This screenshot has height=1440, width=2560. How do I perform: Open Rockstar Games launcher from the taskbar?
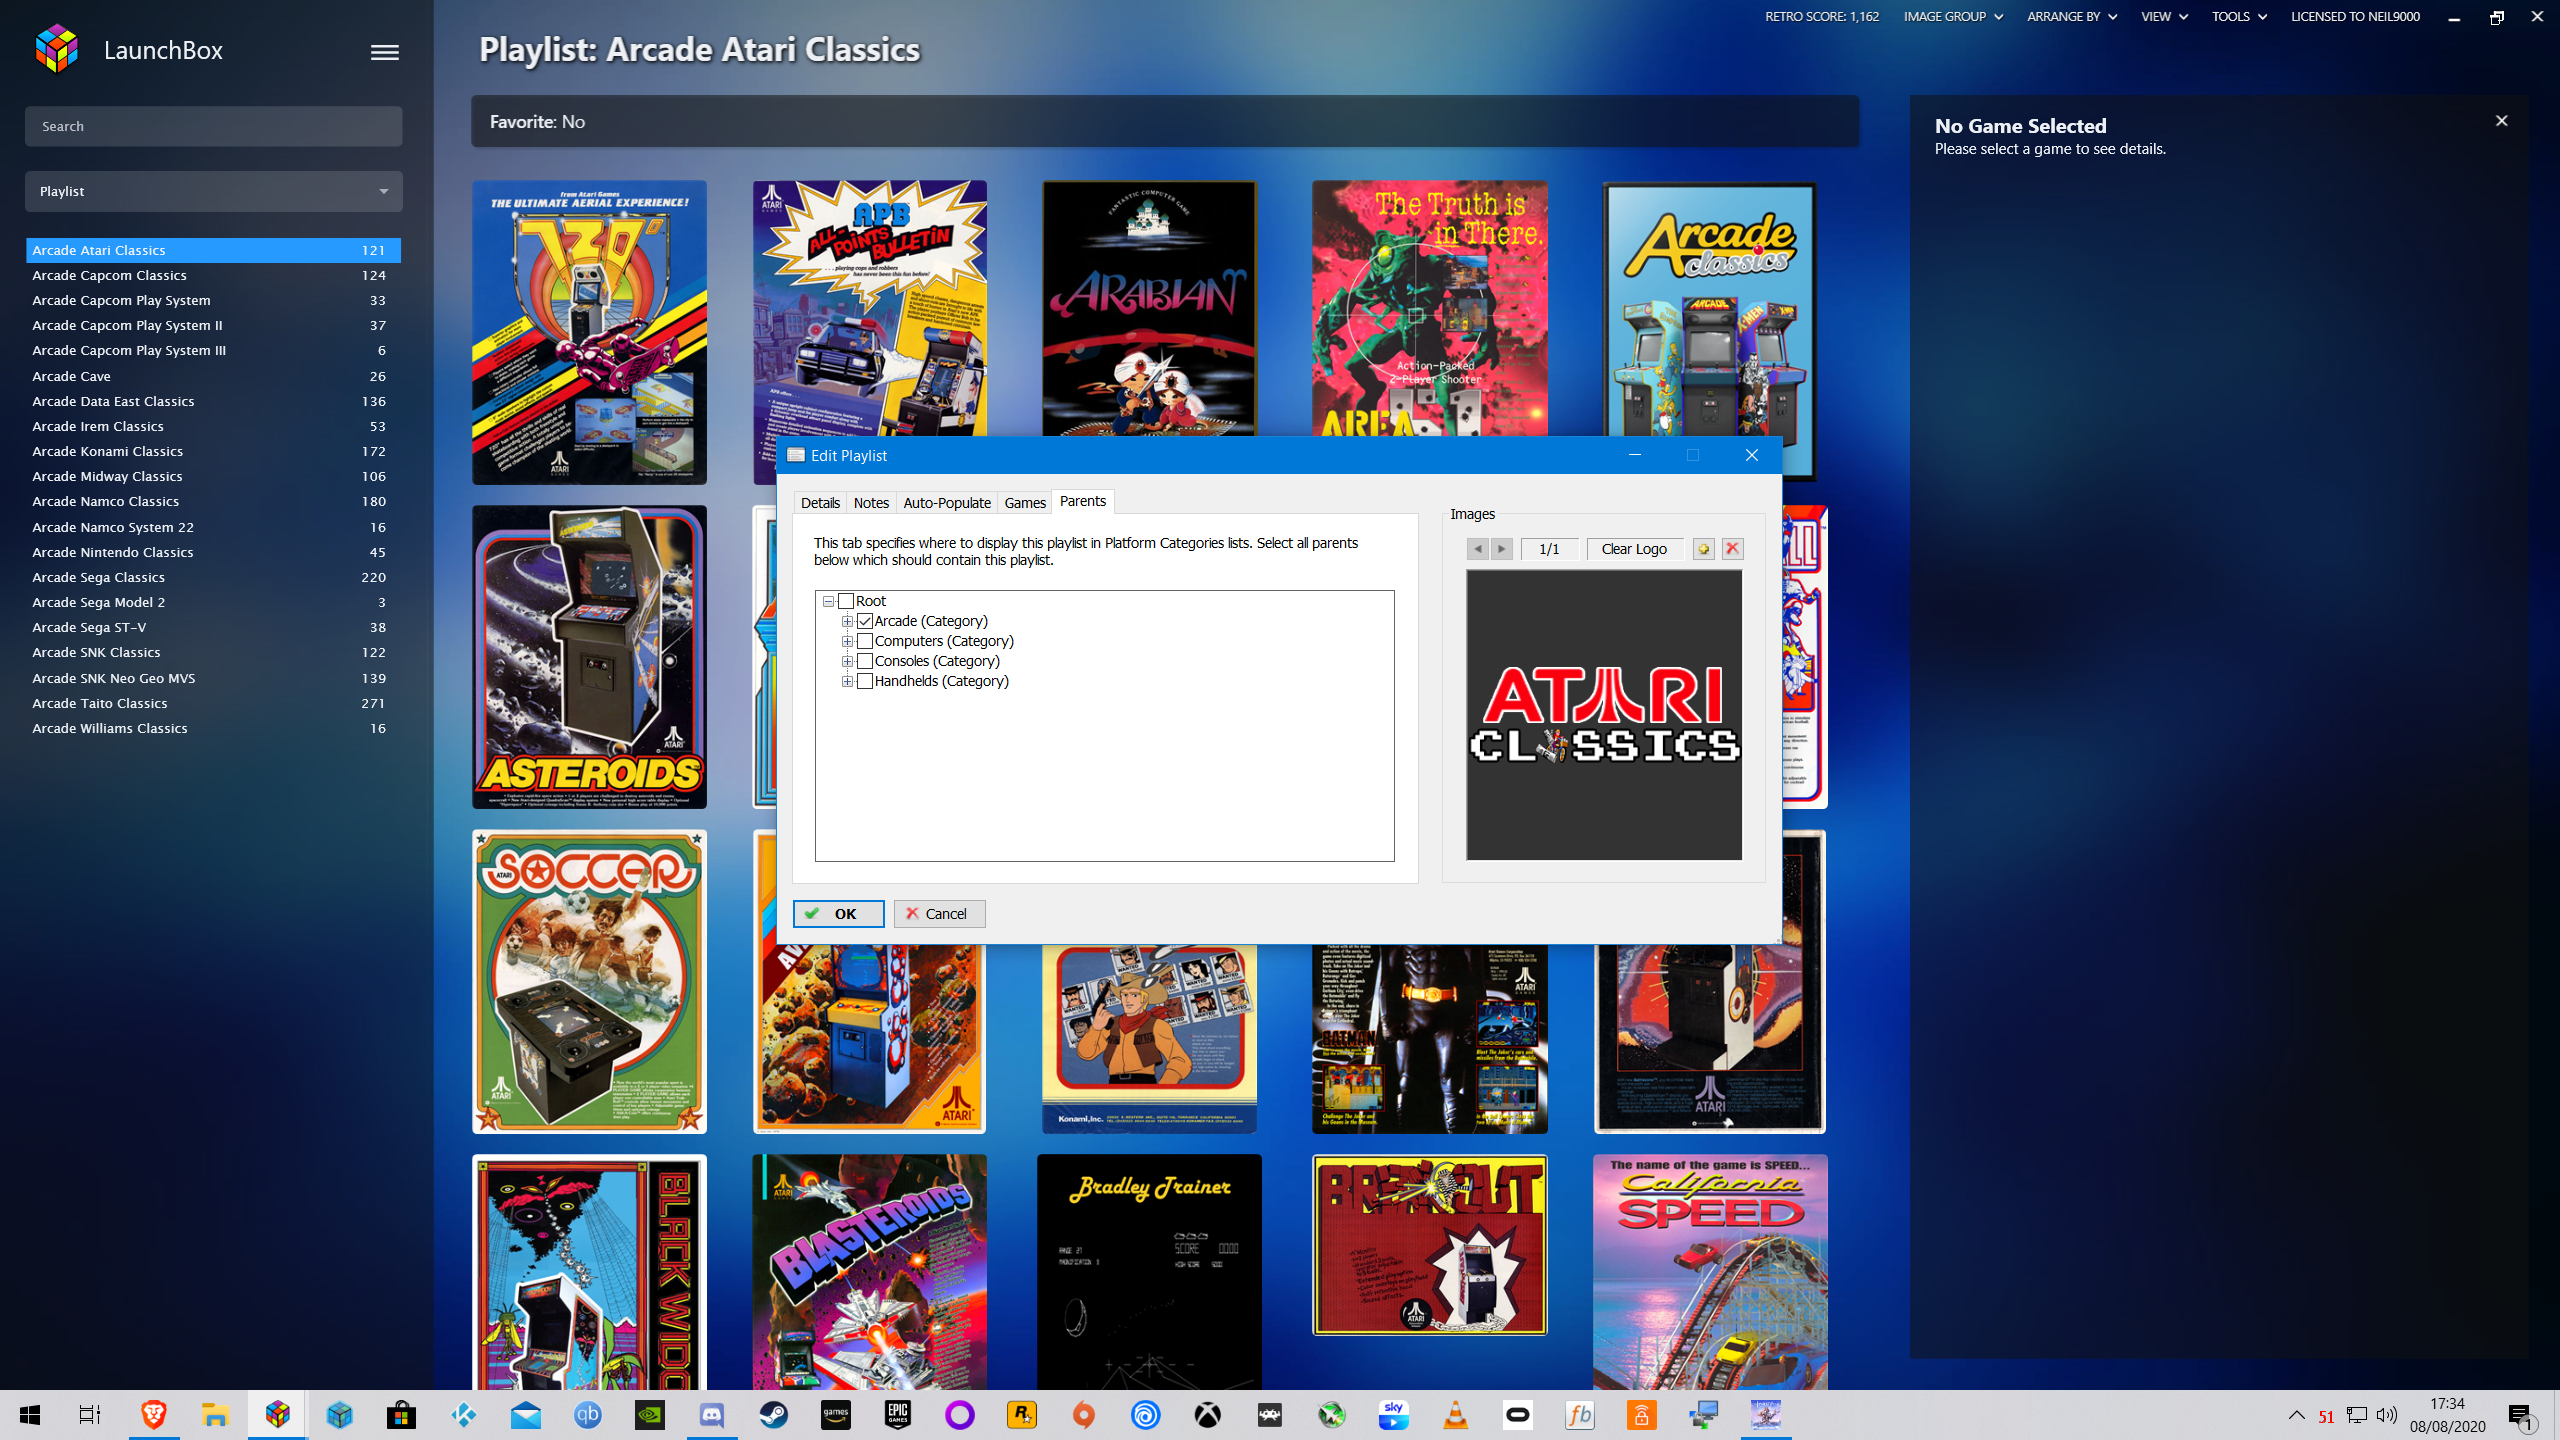pos(1021,1414)
